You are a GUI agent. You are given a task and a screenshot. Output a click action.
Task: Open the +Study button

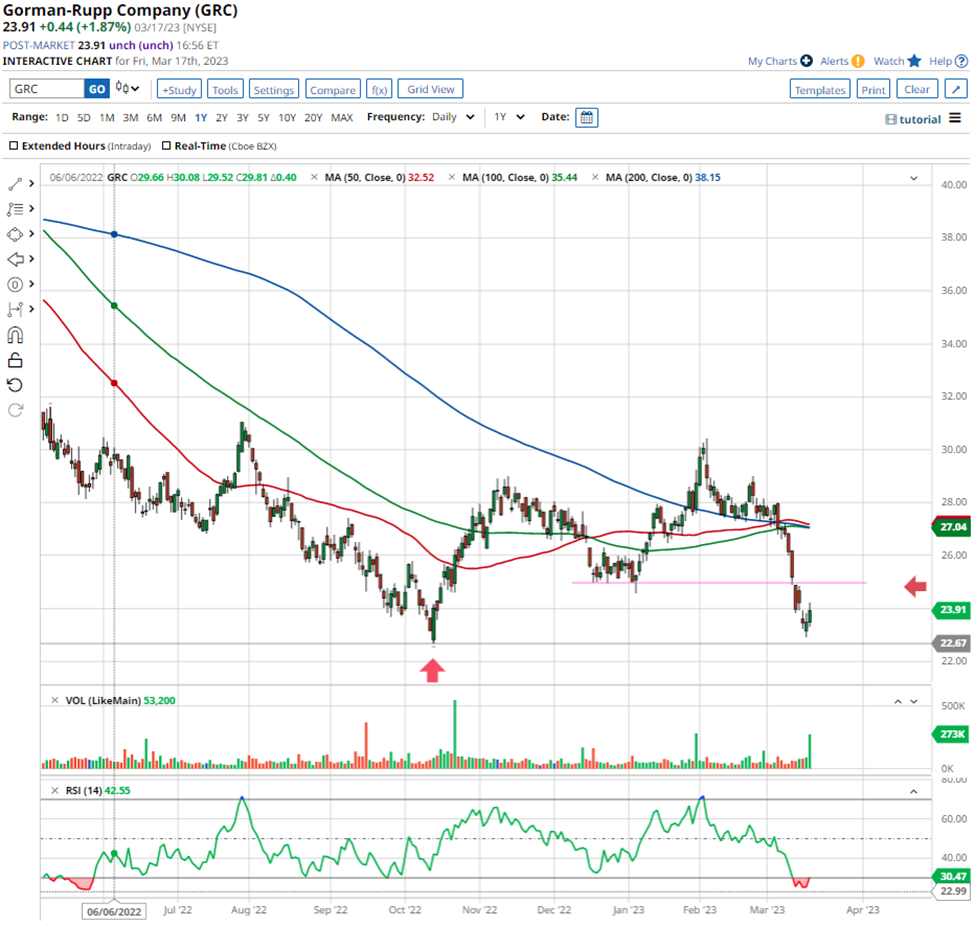pyautogui.click(x=180, y=89)
